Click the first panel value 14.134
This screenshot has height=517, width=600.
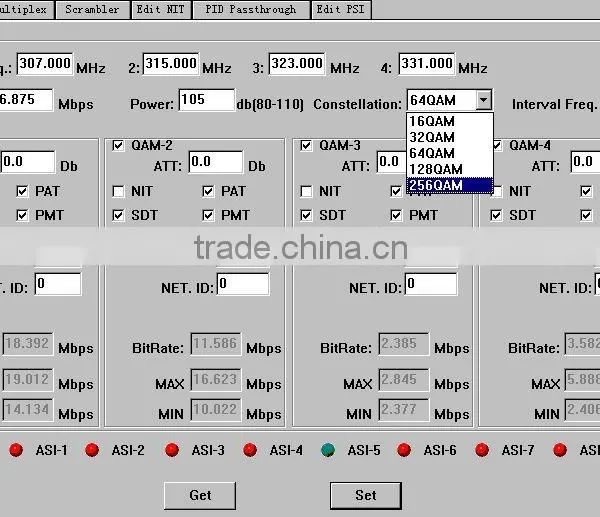point(28,410)
